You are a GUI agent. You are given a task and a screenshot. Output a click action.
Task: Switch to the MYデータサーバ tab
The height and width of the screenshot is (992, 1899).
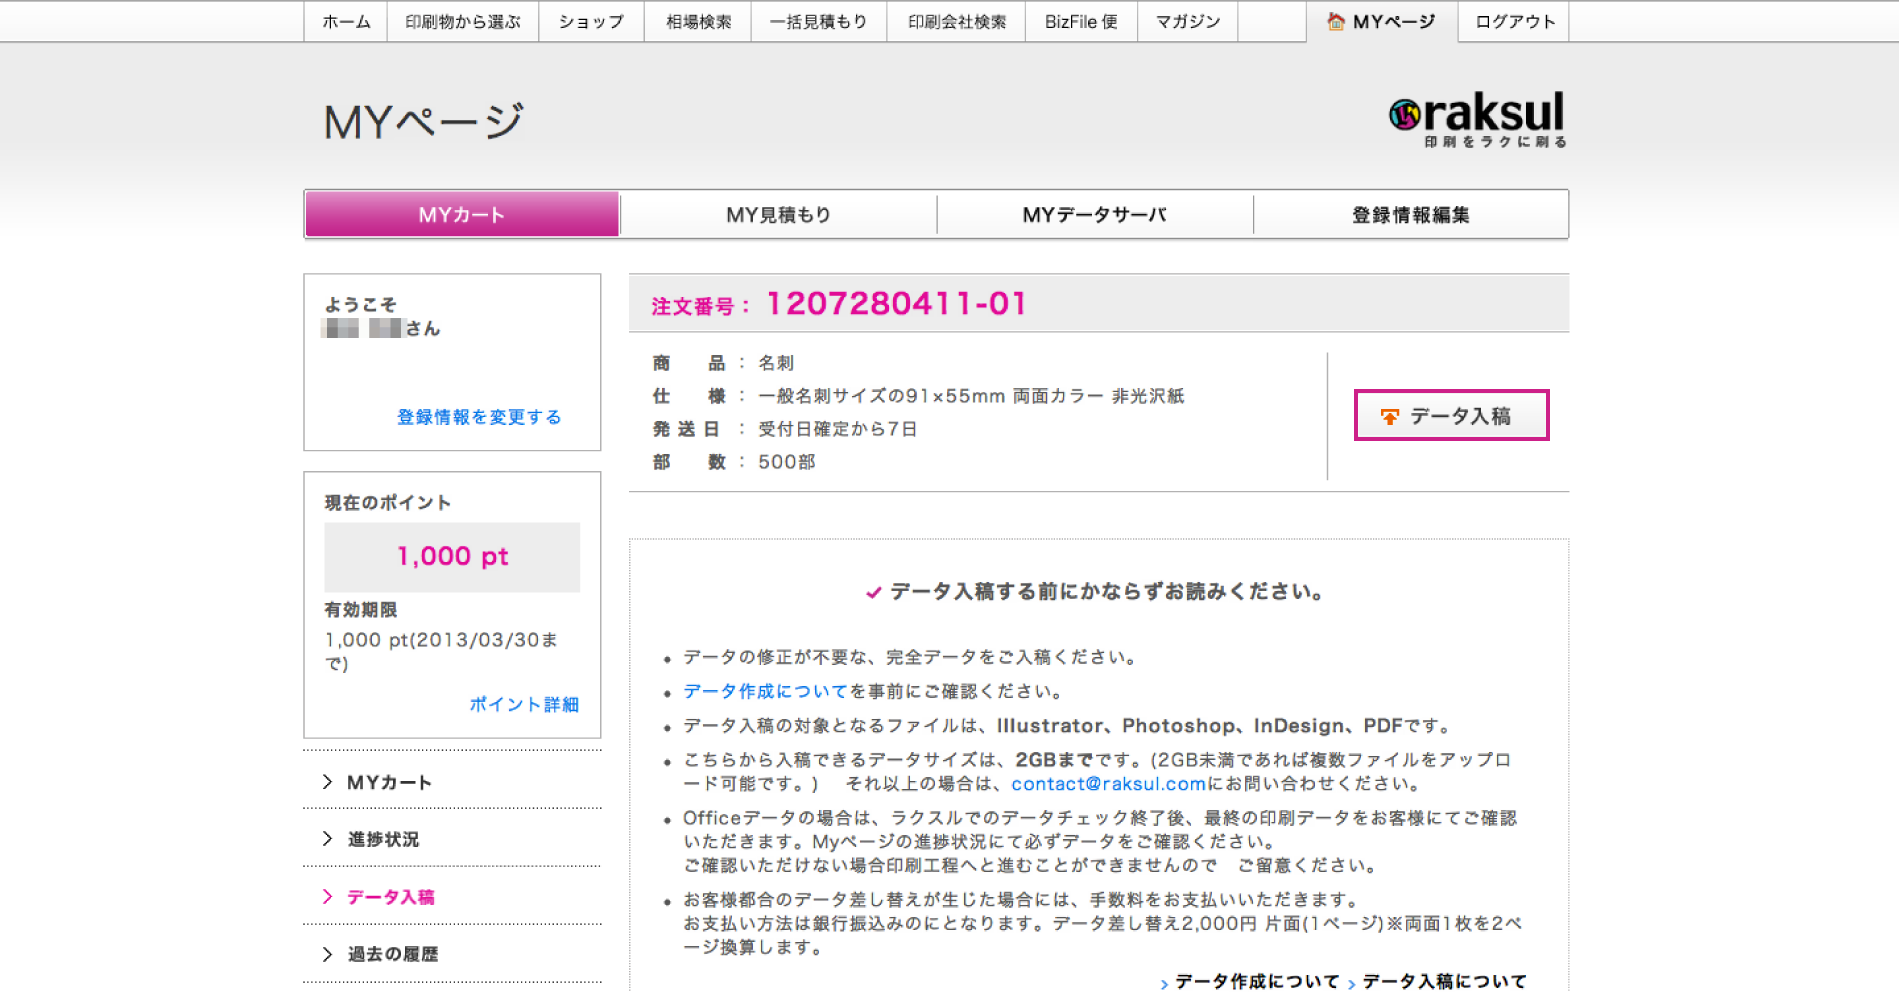tap(1094, 215)
